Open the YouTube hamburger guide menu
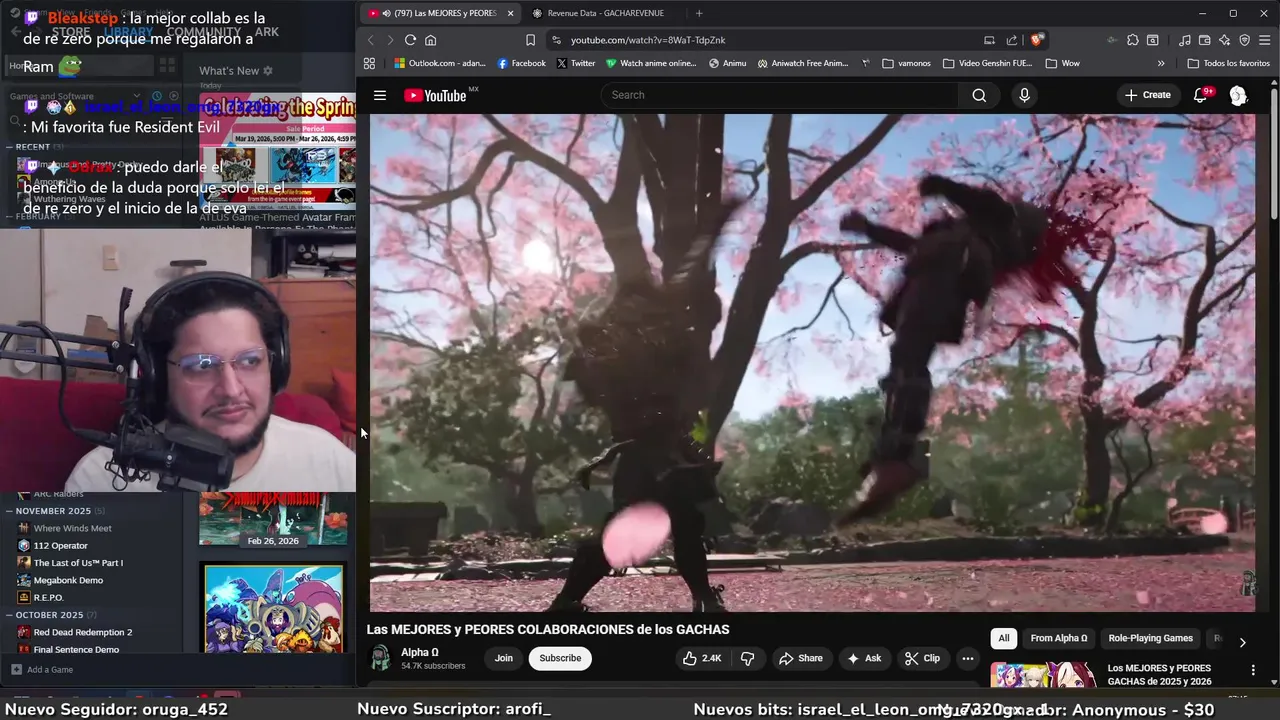1280x720 pixels. (380, 95)
